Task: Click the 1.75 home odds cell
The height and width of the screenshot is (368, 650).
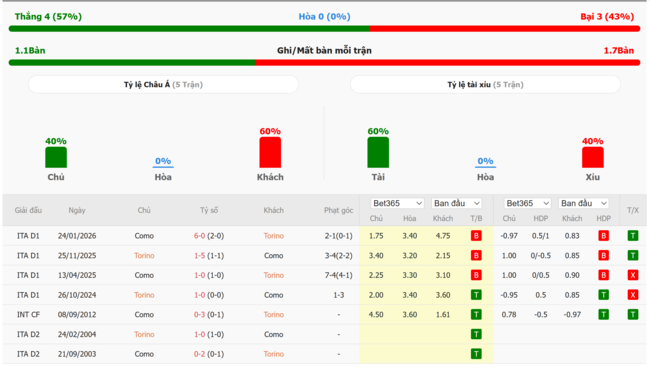Action: click(x=376, y=236)
